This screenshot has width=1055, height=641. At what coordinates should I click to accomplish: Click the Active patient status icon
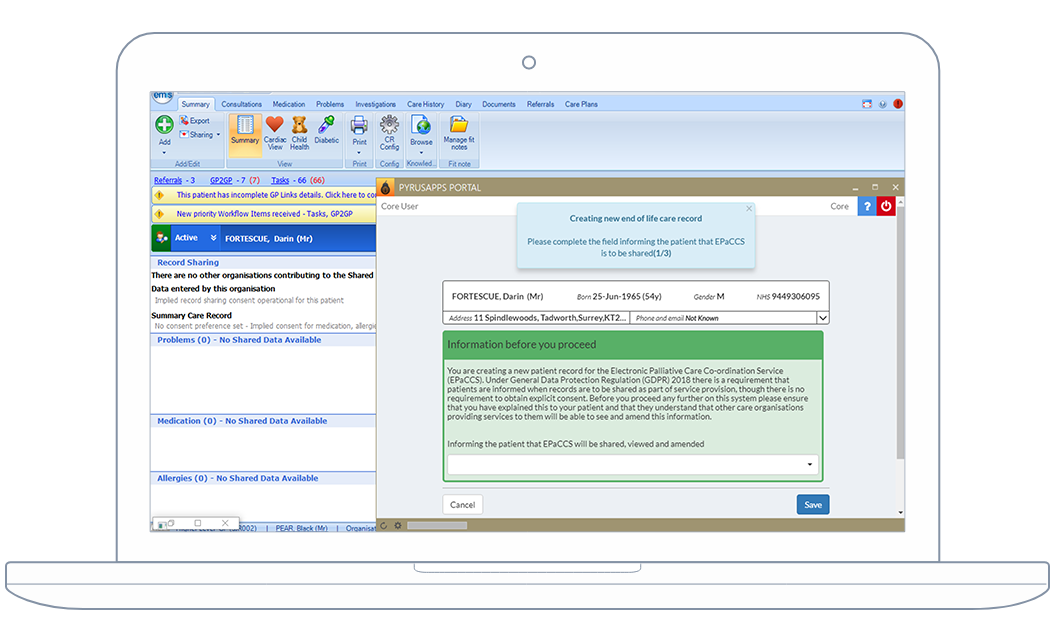(161, 238)
